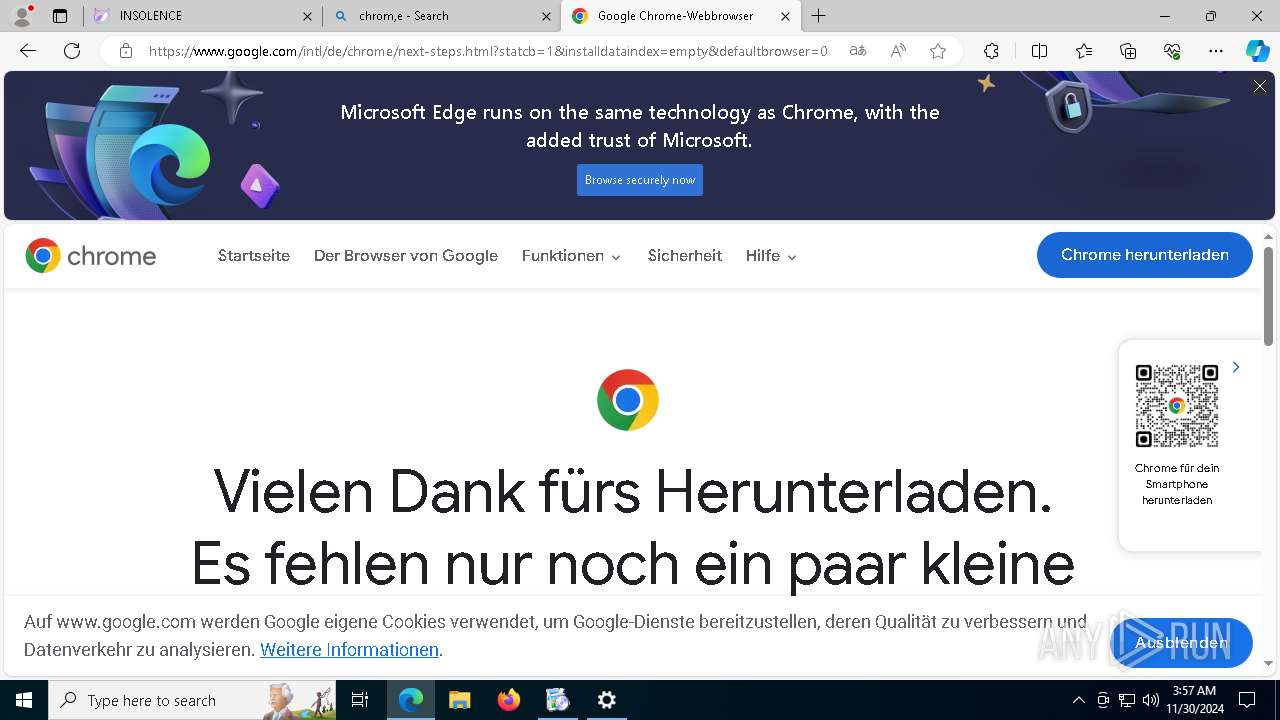
Task: Open the Favorites list icon
Action: (x=1084, y=51)
